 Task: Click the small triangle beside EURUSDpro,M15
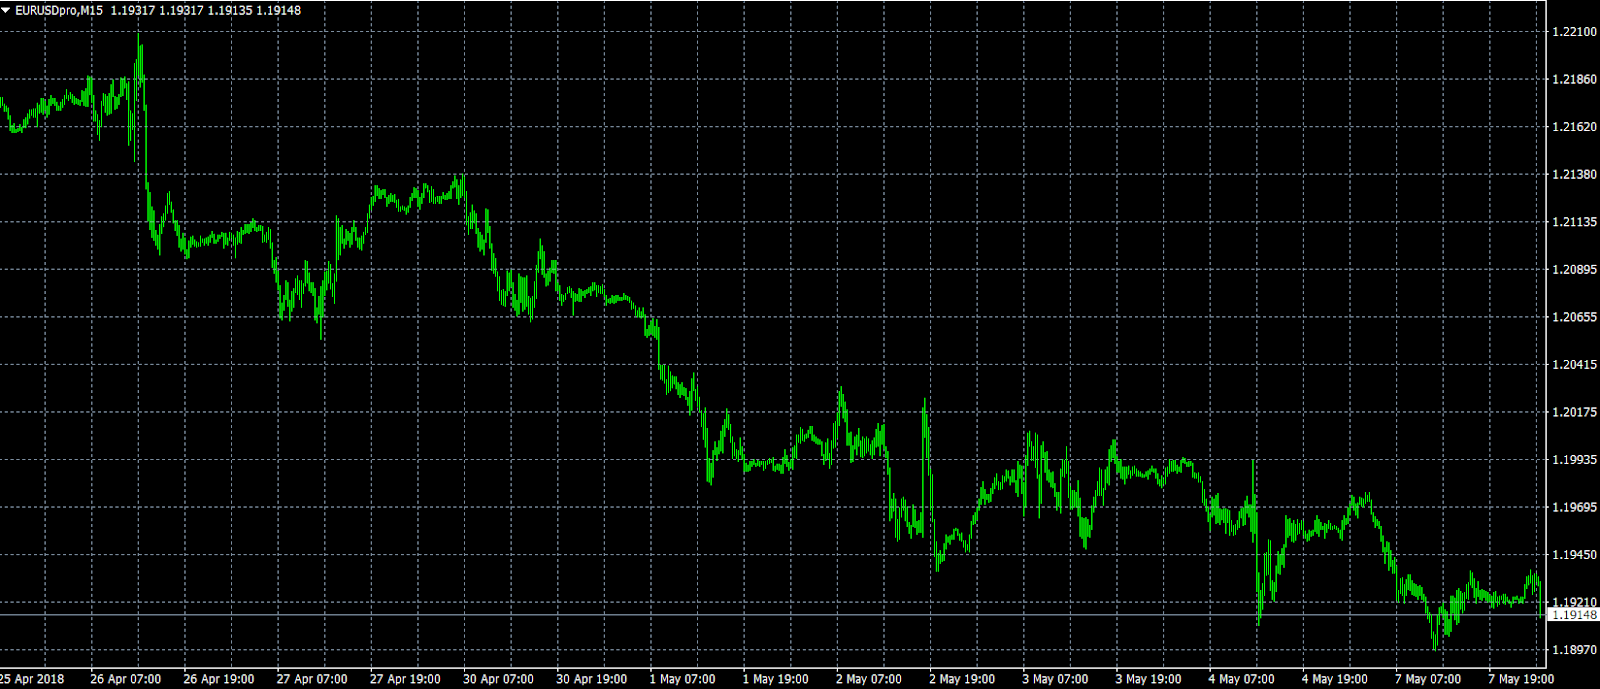pyautogui.click(x=6, y=10)
